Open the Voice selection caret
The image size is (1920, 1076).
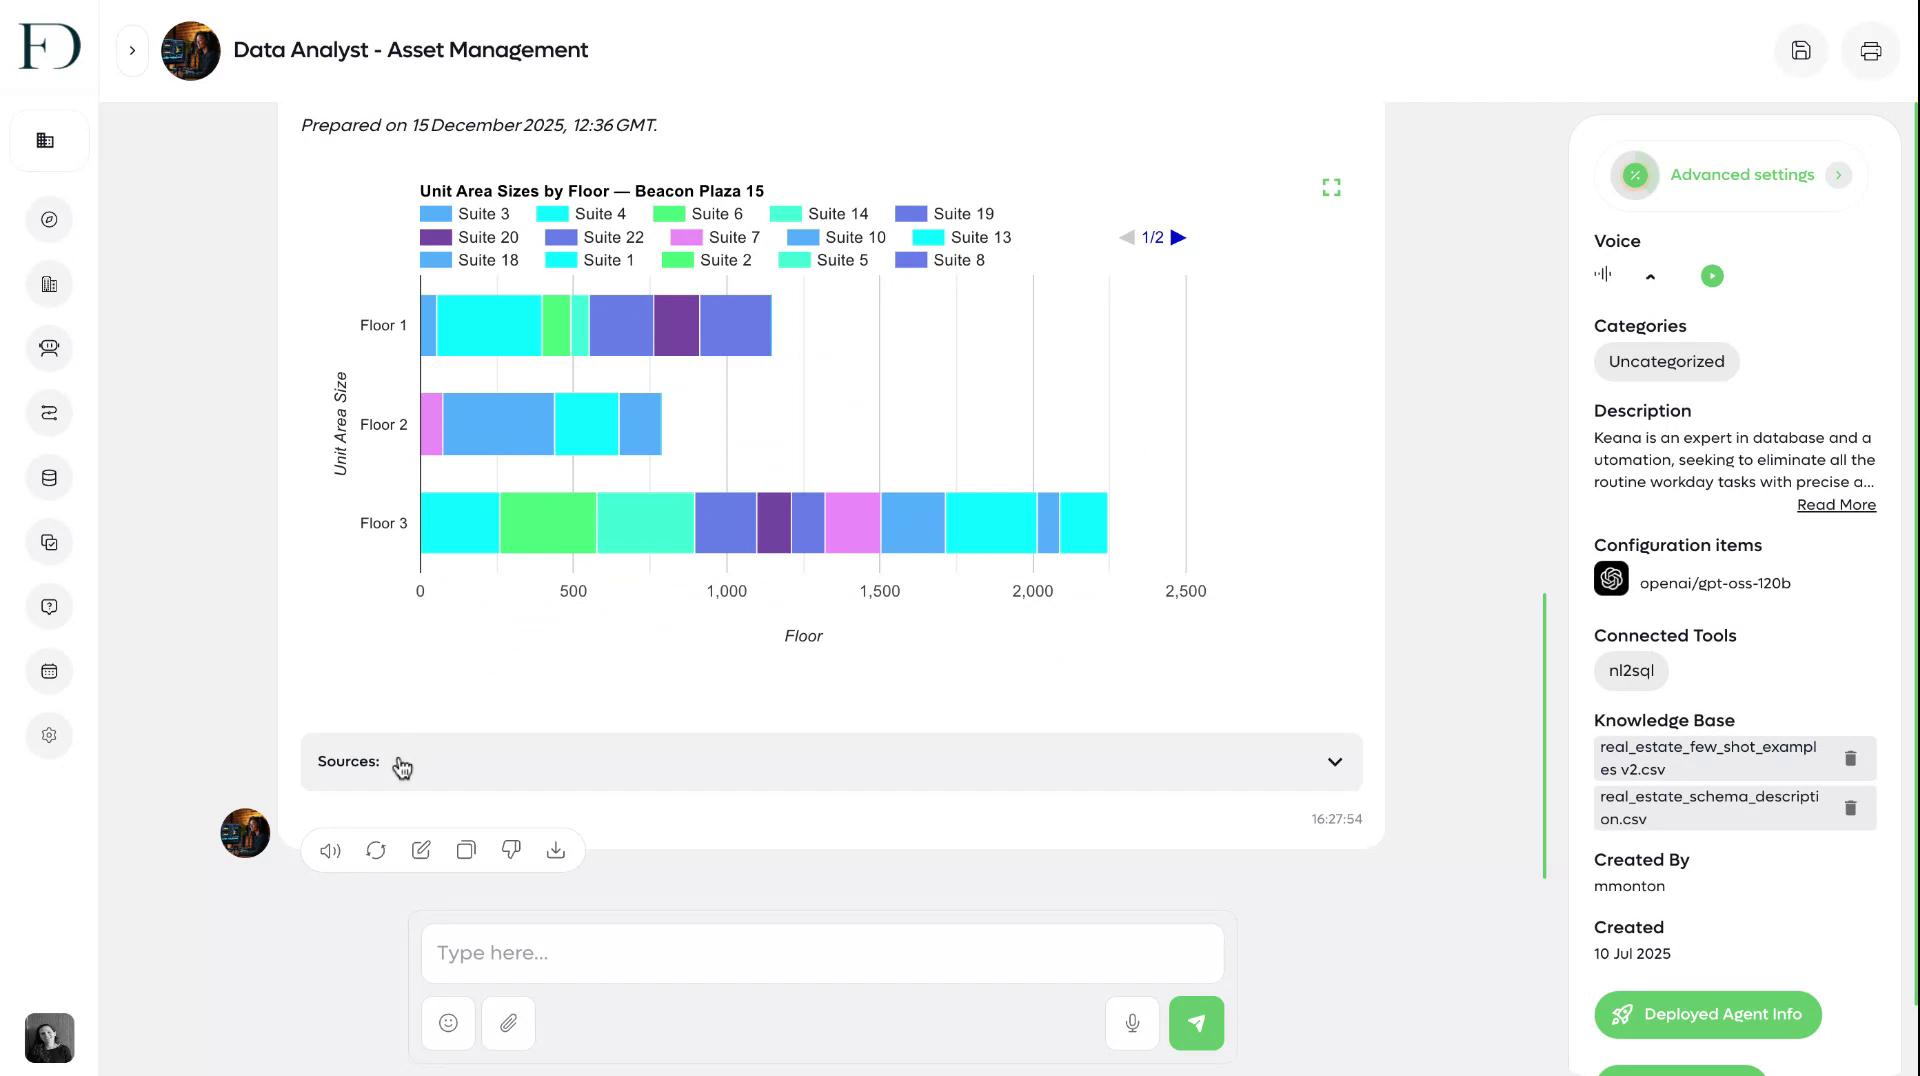click(x=1651, y=277)
